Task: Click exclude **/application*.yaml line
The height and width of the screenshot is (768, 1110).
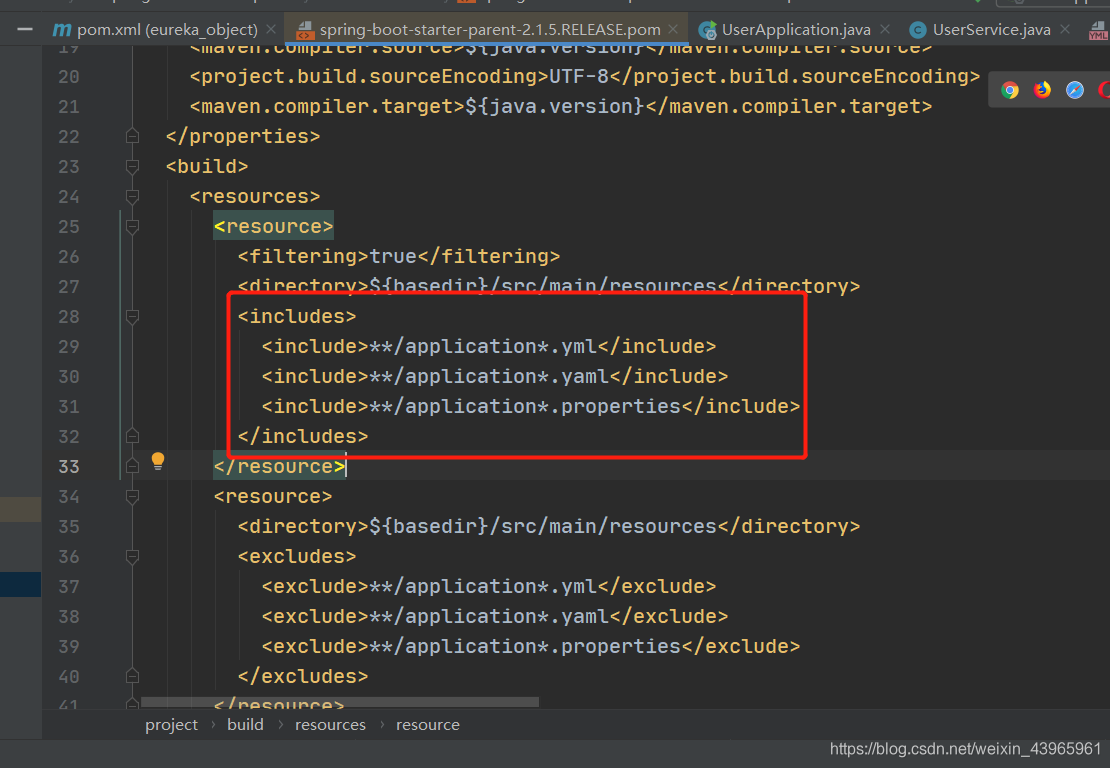Action: (495, 617)
